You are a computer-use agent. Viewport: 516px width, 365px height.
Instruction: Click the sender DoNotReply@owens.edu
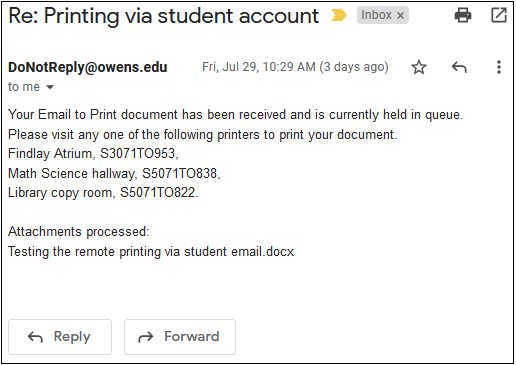(x=87, y=67)
